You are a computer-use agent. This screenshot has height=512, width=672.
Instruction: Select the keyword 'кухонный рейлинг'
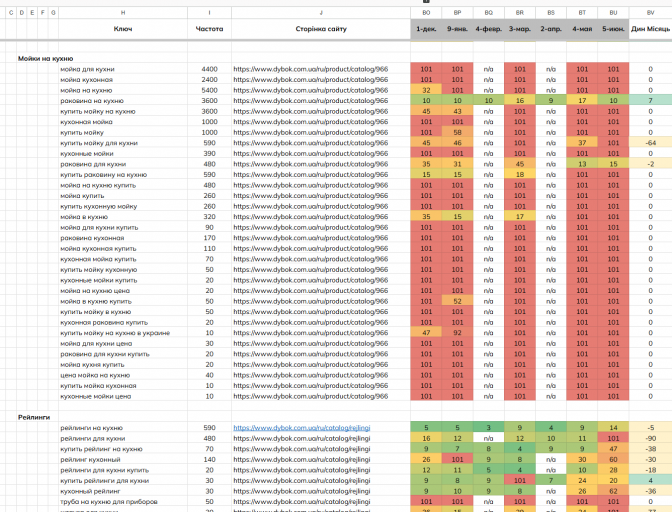[90, 491]
